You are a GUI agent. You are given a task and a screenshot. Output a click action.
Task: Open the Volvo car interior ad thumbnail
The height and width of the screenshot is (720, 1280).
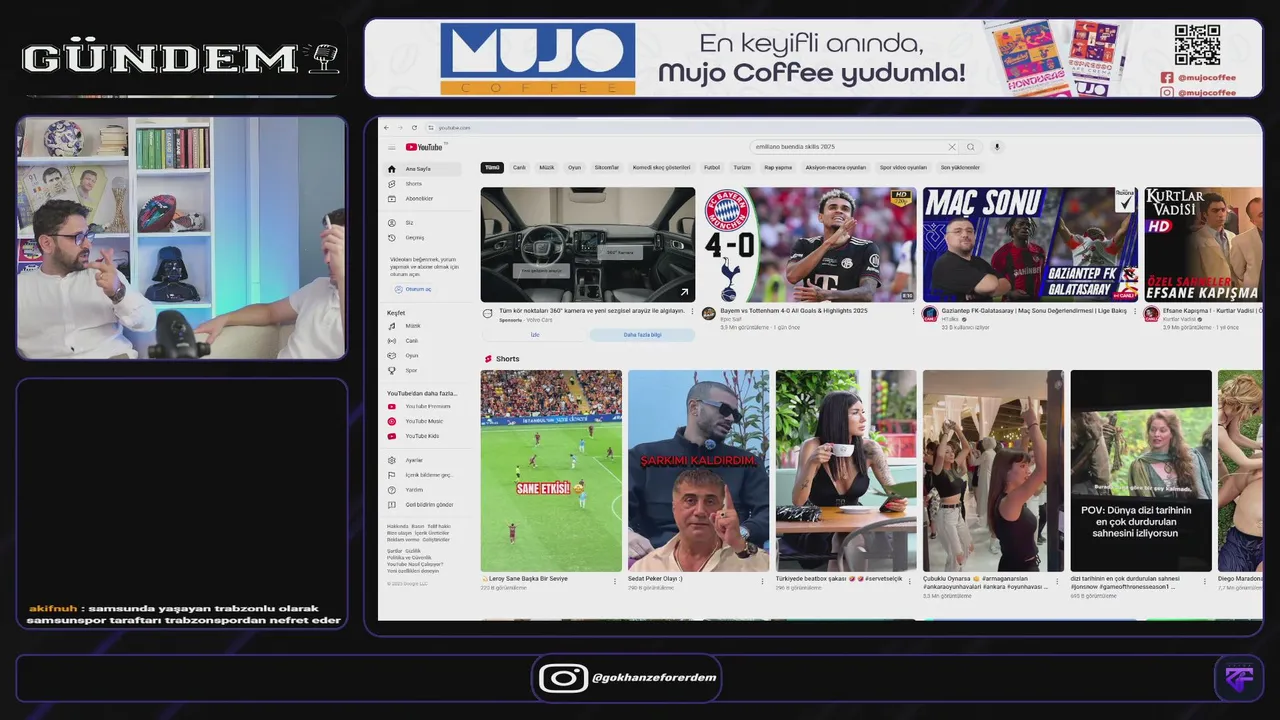587,244
